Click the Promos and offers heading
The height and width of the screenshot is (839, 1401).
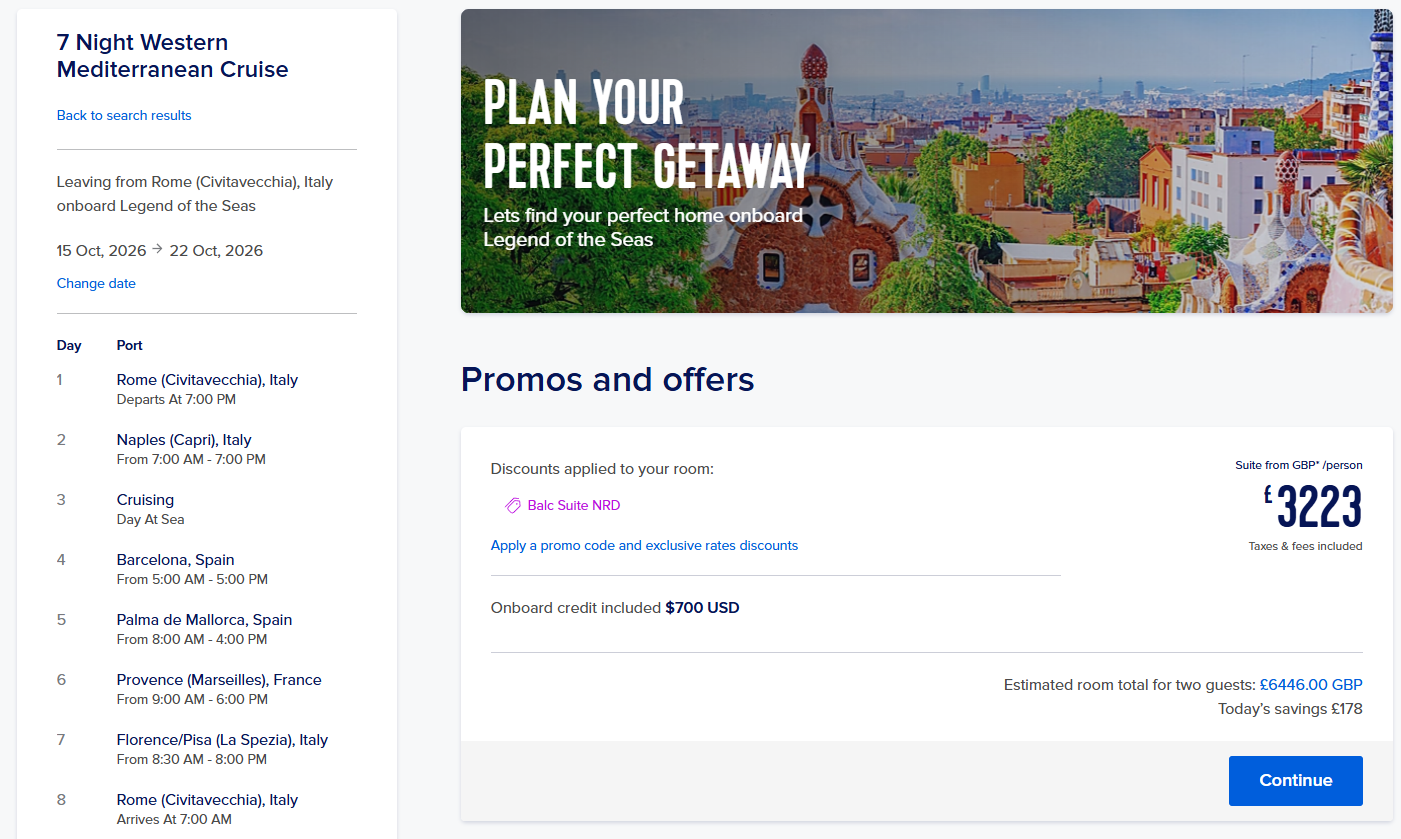[x=608, y=380]
